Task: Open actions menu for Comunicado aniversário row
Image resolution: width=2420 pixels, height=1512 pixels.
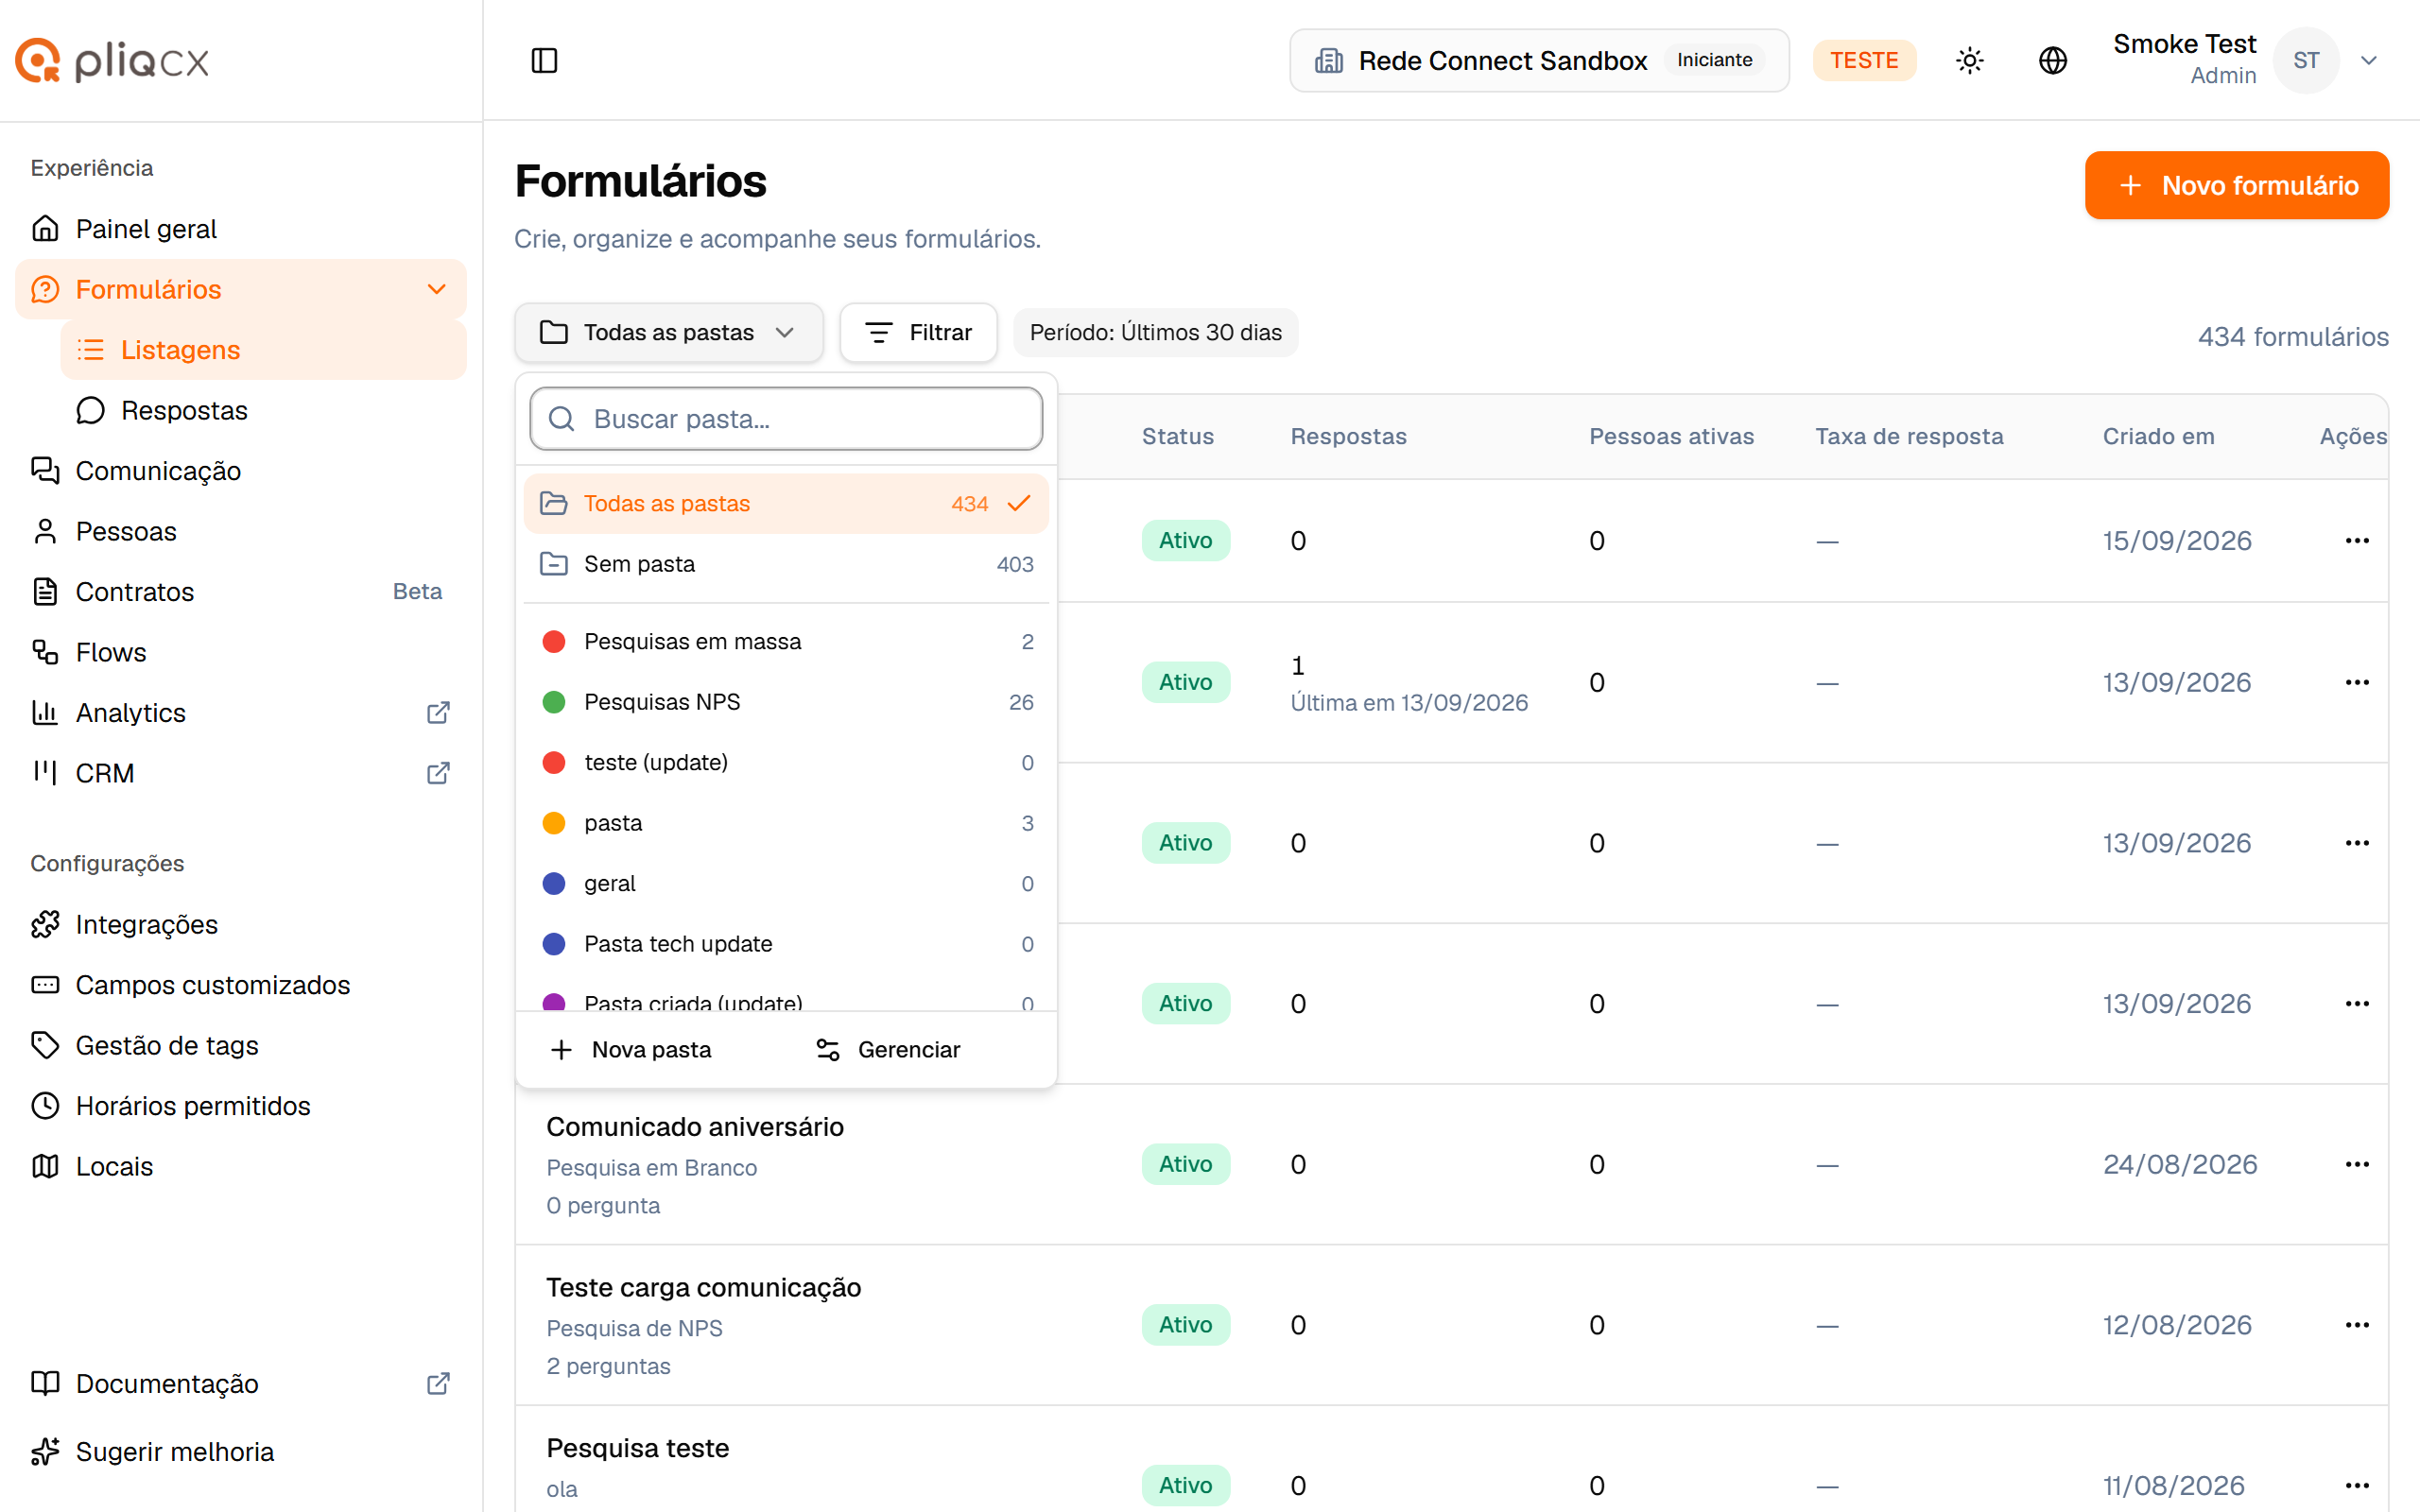Action: [x=2357, y=1164]
